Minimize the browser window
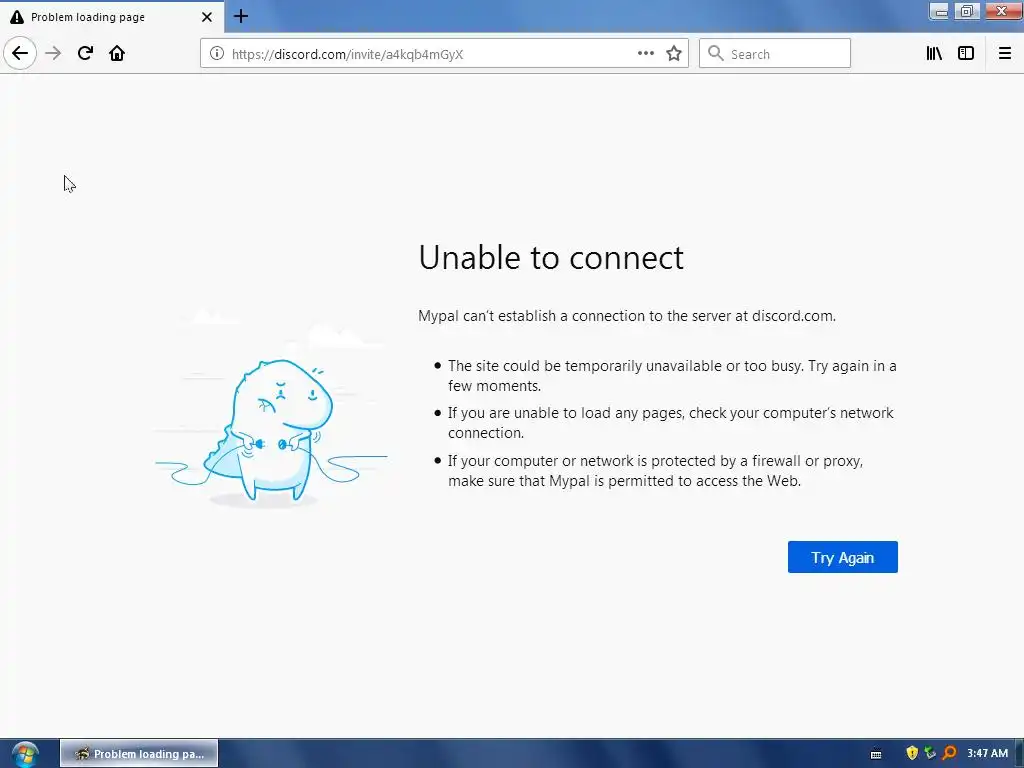 (940, 11)
